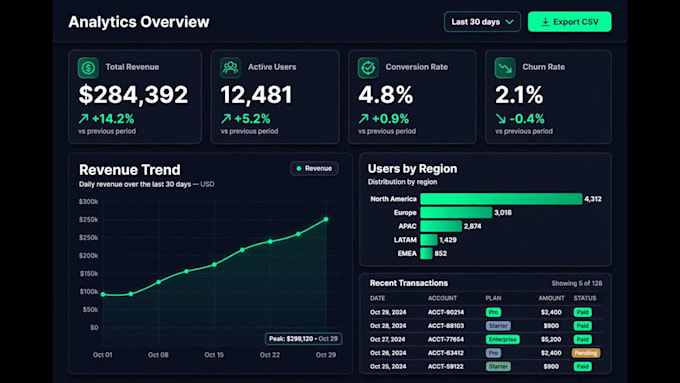Screen dimensions: 680x383
Task: Click the Peak: $298,120 tooltip label
Action: pyautogui.click(x=303, y=339)
